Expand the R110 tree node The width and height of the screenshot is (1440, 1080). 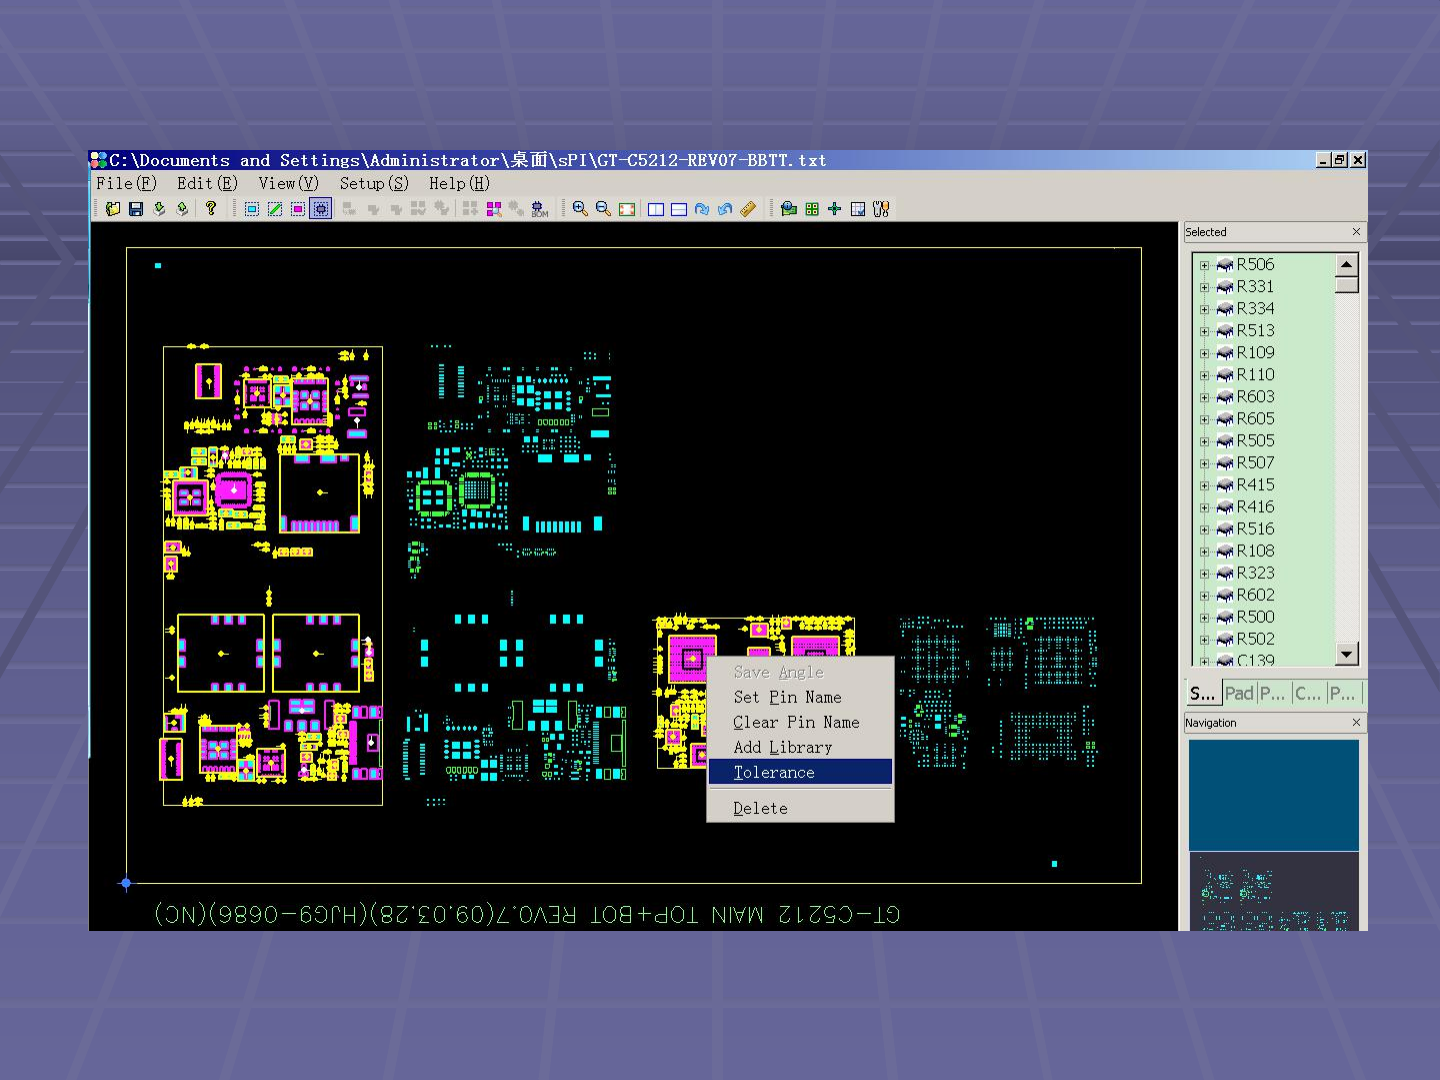click(x=1204, y=375)
